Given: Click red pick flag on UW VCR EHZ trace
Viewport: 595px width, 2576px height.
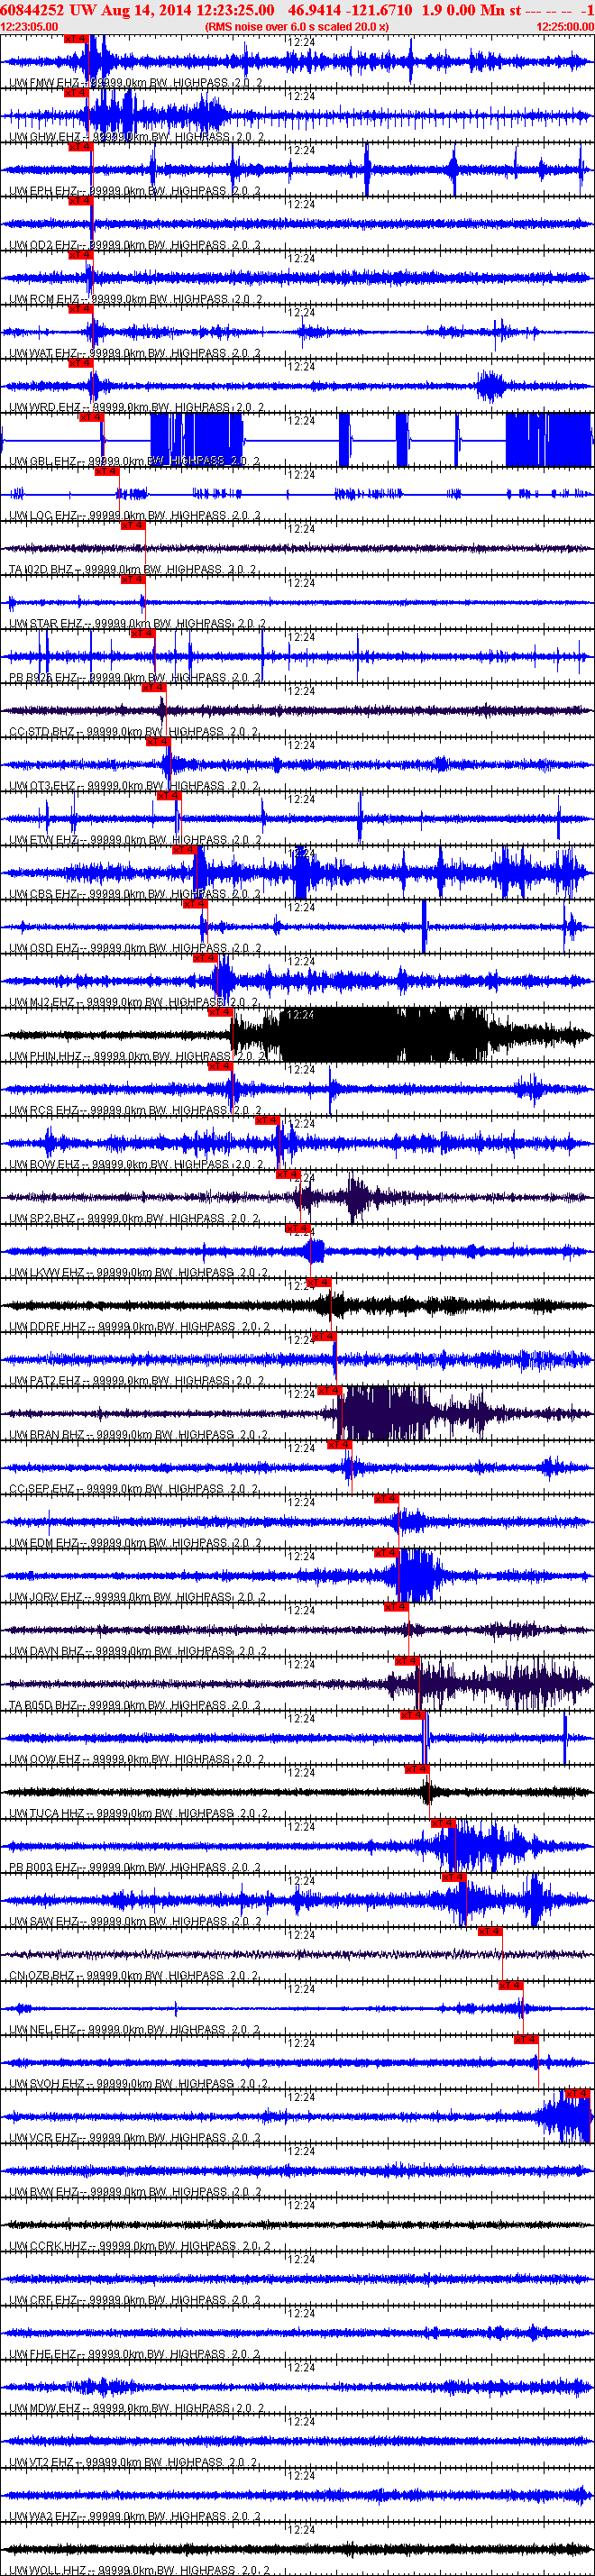Looking at the screenshot, I should [x=577, y=2093].
